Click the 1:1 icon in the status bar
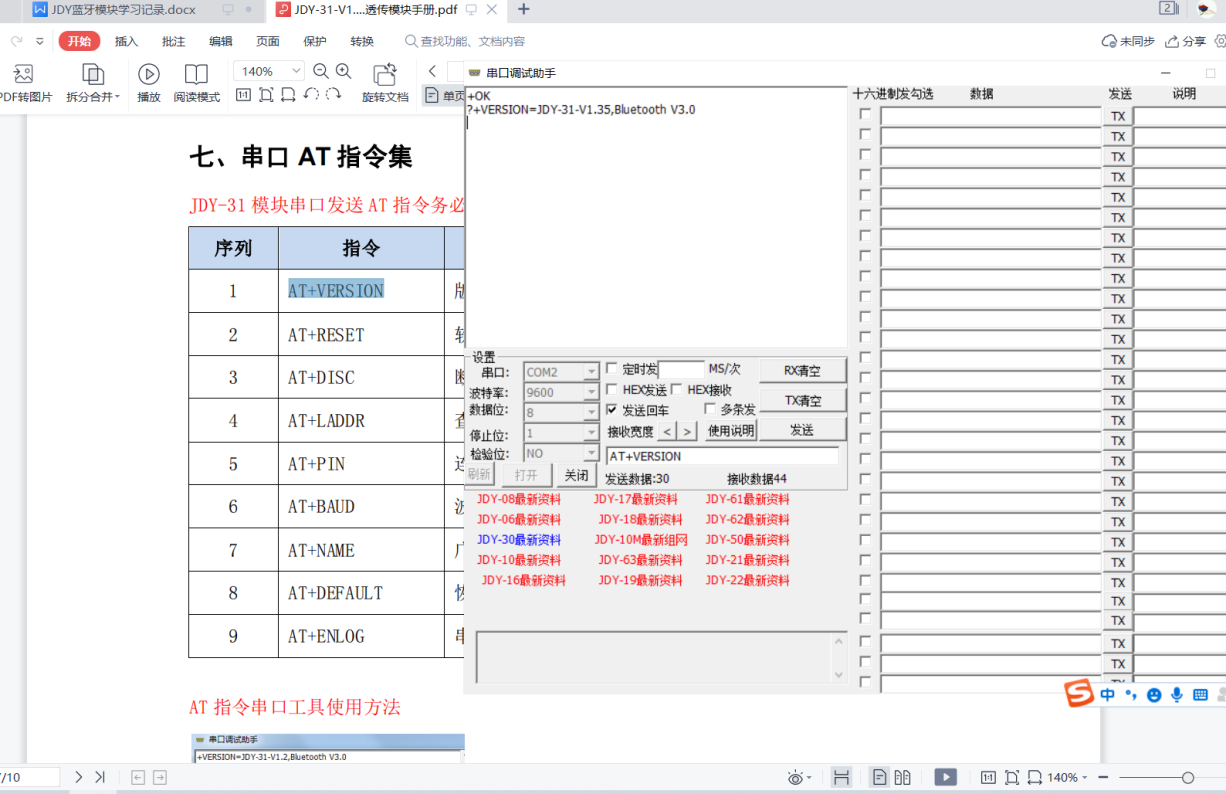Screen dimensions: 1226x794 [x=988, y=777]
